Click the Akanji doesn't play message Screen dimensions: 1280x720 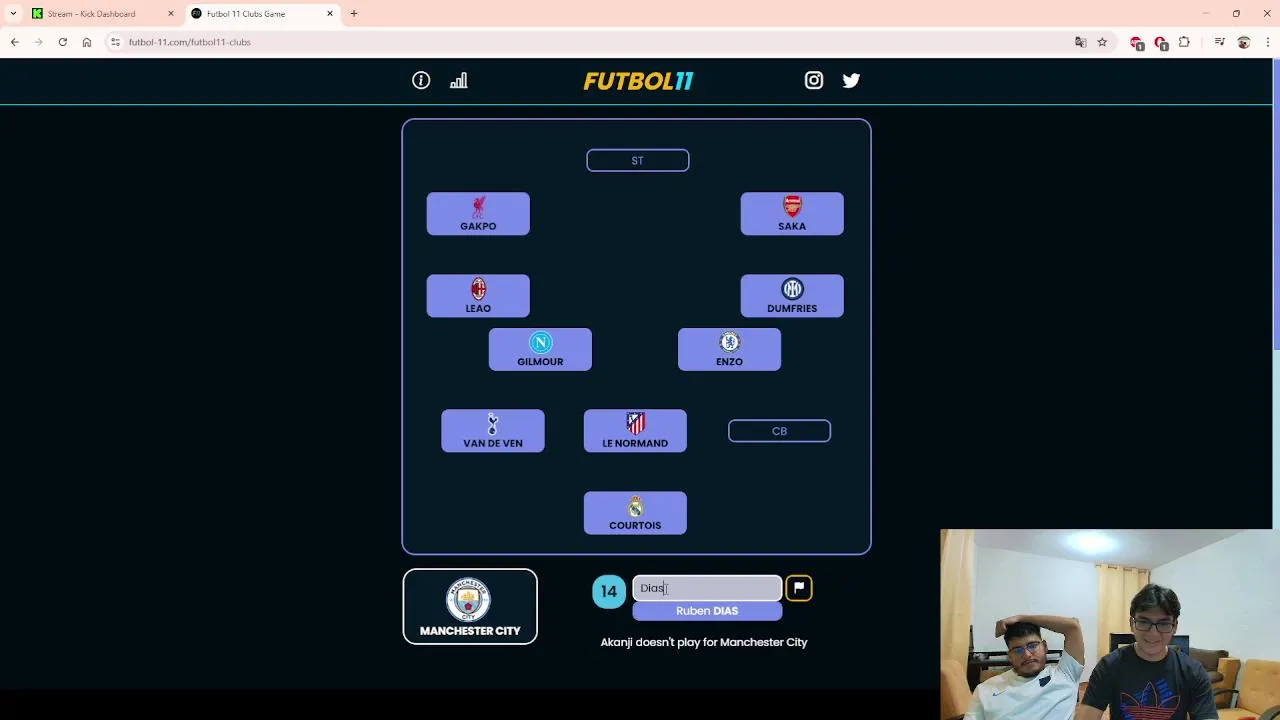click(704, 642)
